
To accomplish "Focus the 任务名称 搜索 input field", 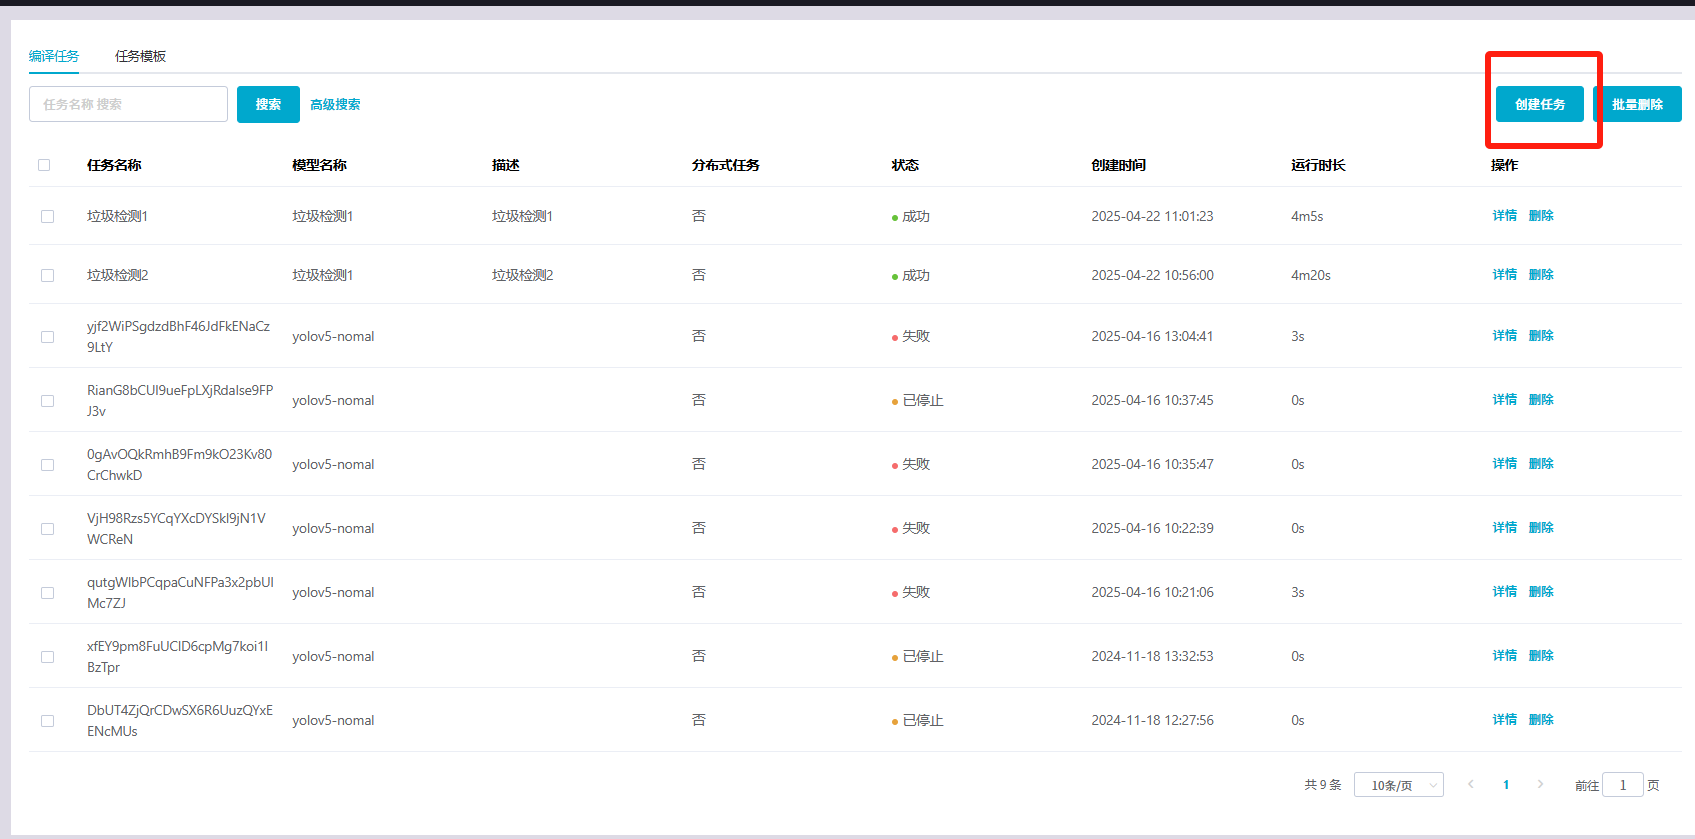I will 128,104.
